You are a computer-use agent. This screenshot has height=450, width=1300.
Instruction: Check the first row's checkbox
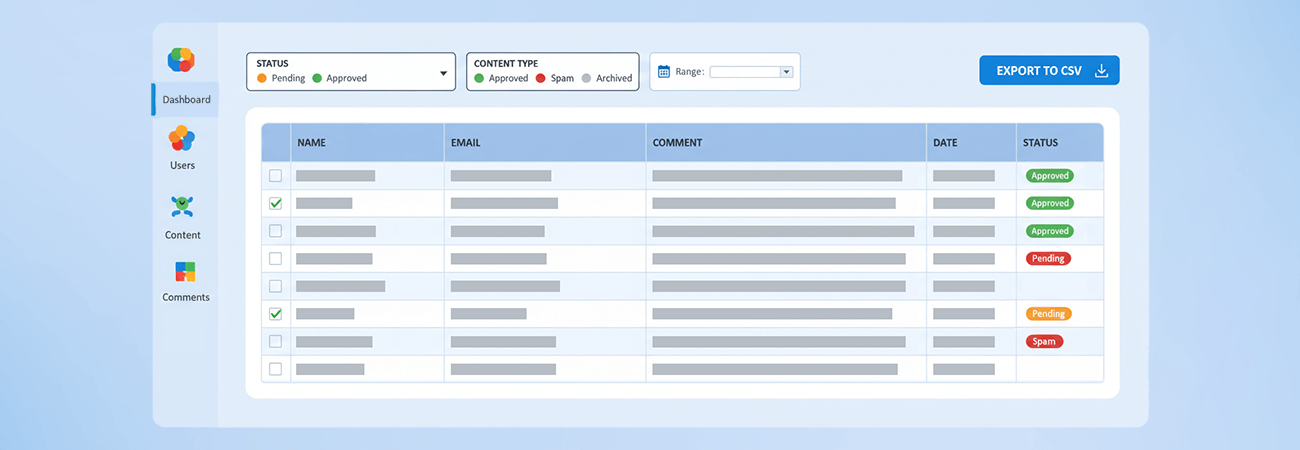pyautogui.click(x=276, y=176)
